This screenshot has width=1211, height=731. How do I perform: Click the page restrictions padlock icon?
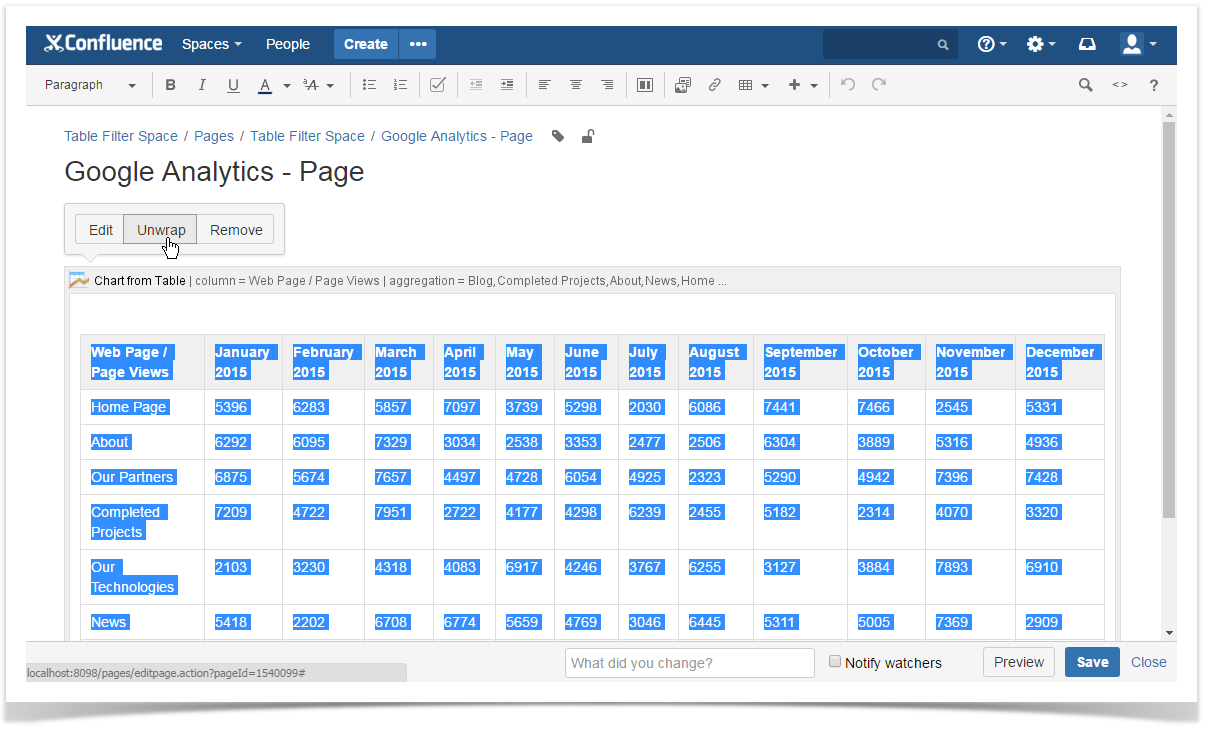click(588, 137)
